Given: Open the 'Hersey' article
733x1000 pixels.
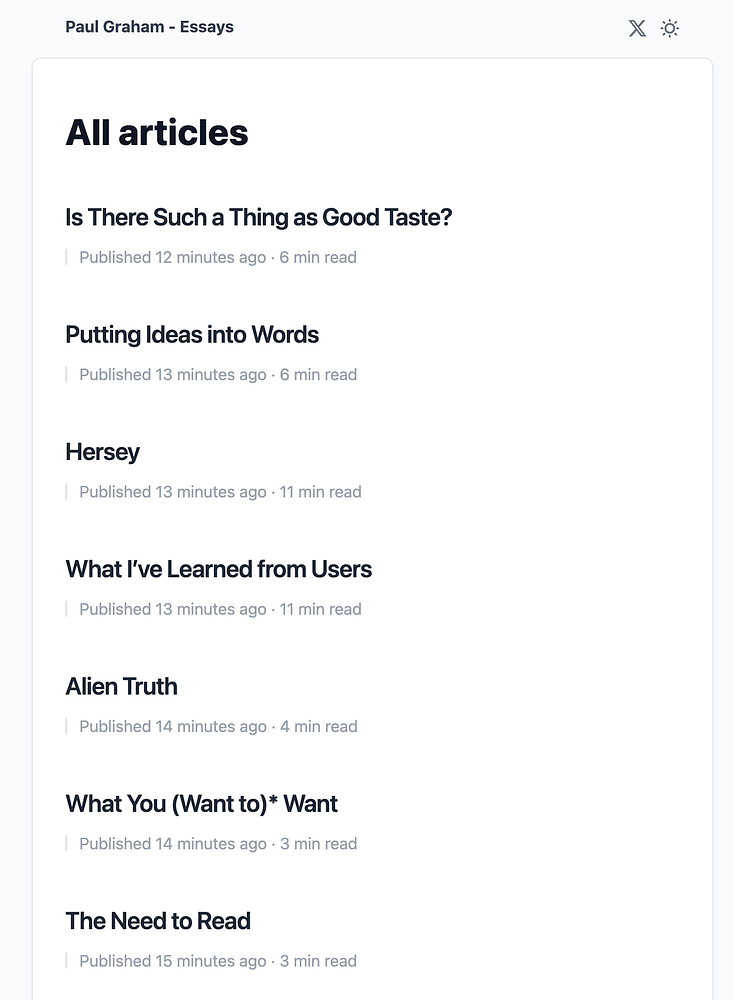Looking at the screenshot, I should (x=102, y=451).
